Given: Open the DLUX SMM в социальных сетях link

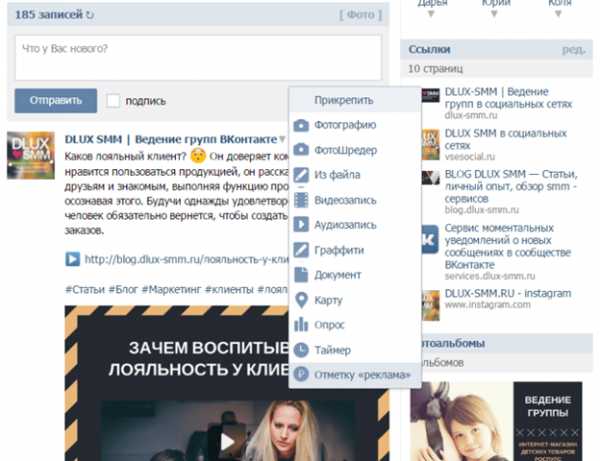Looking at the screenshot, I should pos(505,139).
